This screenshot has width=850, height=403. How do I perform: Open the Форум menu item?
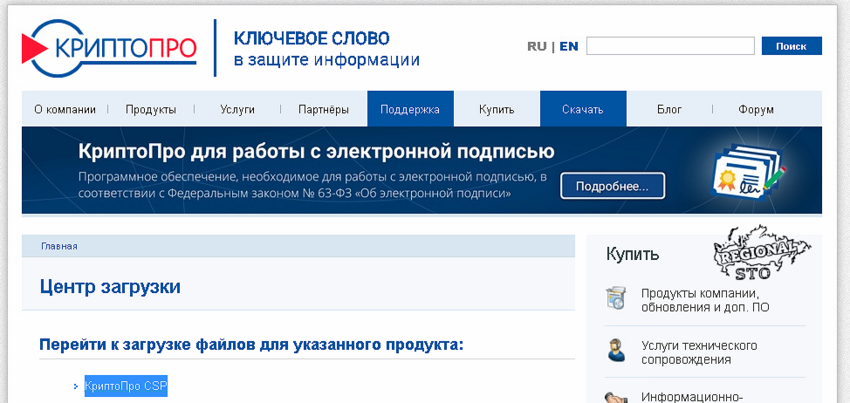[x=756, y=110]
